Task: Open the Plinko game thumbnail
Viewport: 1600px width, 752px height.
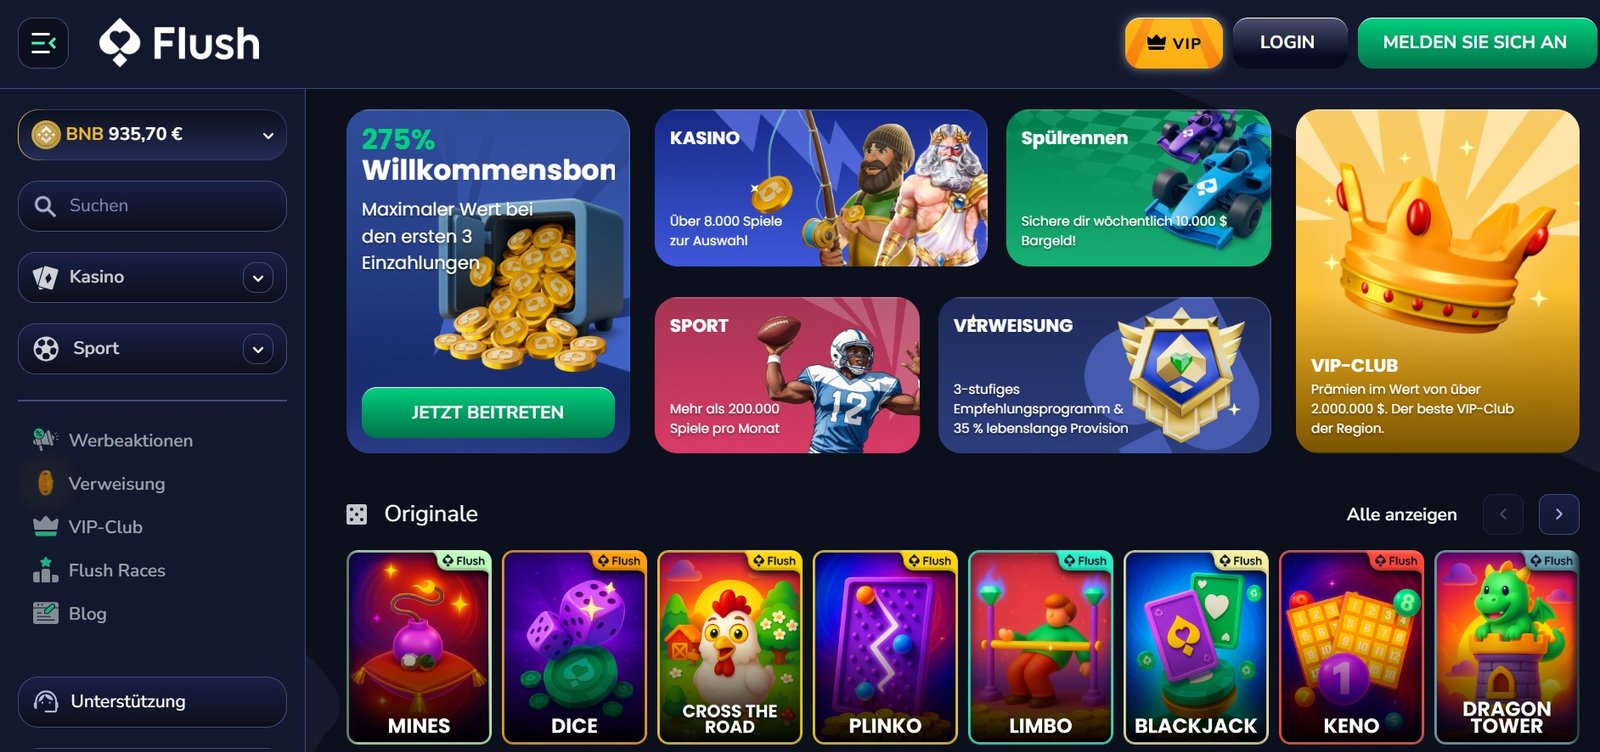Action: [x=885, y=647]
